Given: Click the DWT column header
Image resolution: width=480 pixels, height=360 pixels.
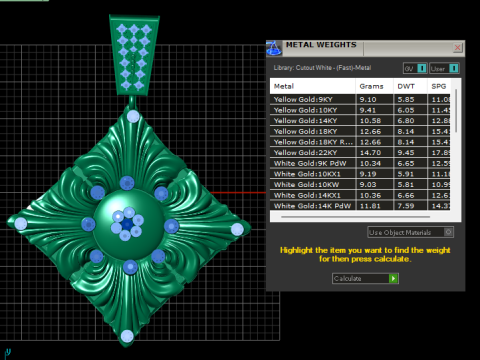Looking at the screenshot, I should point(410,86).
